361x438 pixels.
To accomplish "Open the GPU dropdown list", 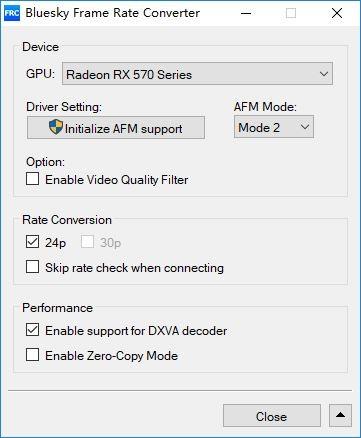I will click(197, 74).
